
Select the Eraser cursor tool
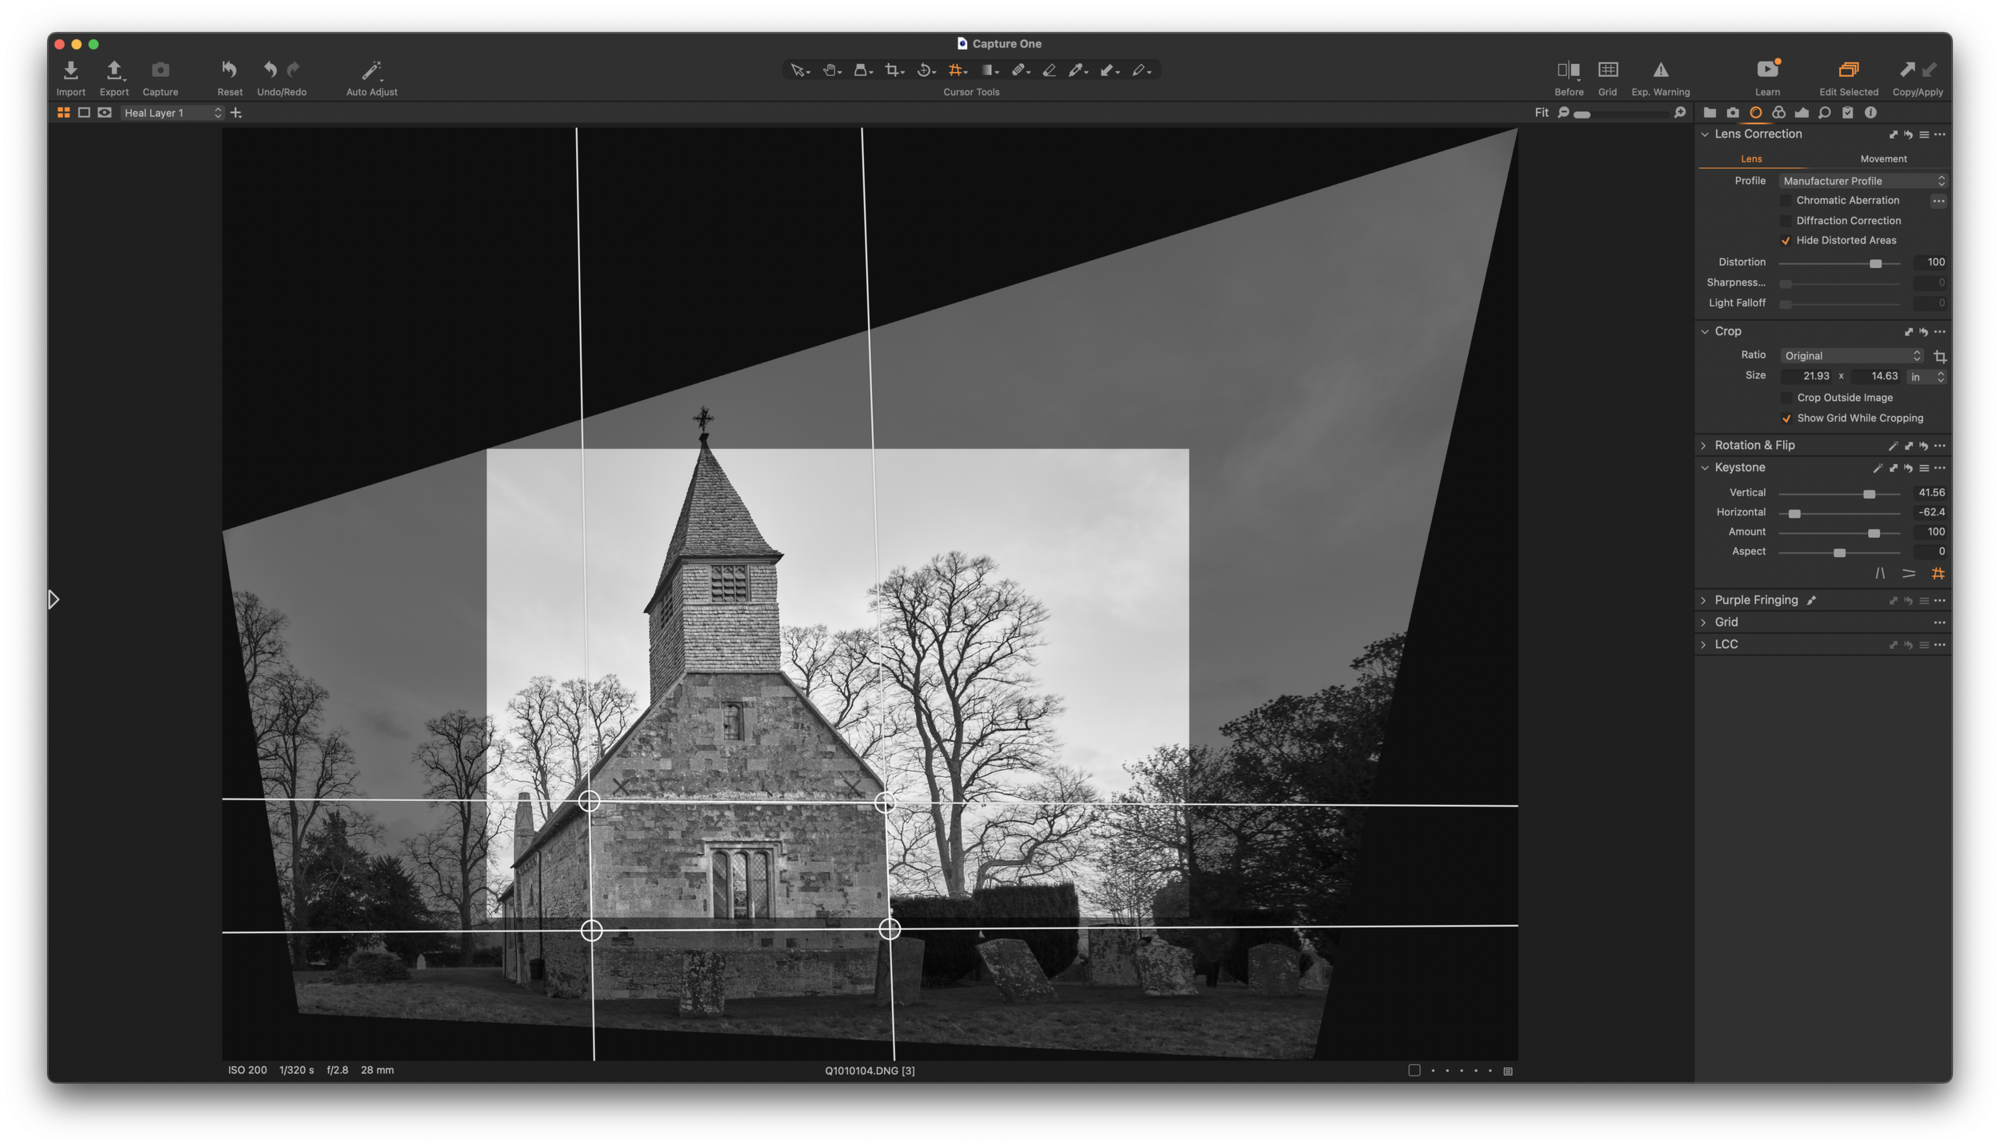tap(1049, 70)
